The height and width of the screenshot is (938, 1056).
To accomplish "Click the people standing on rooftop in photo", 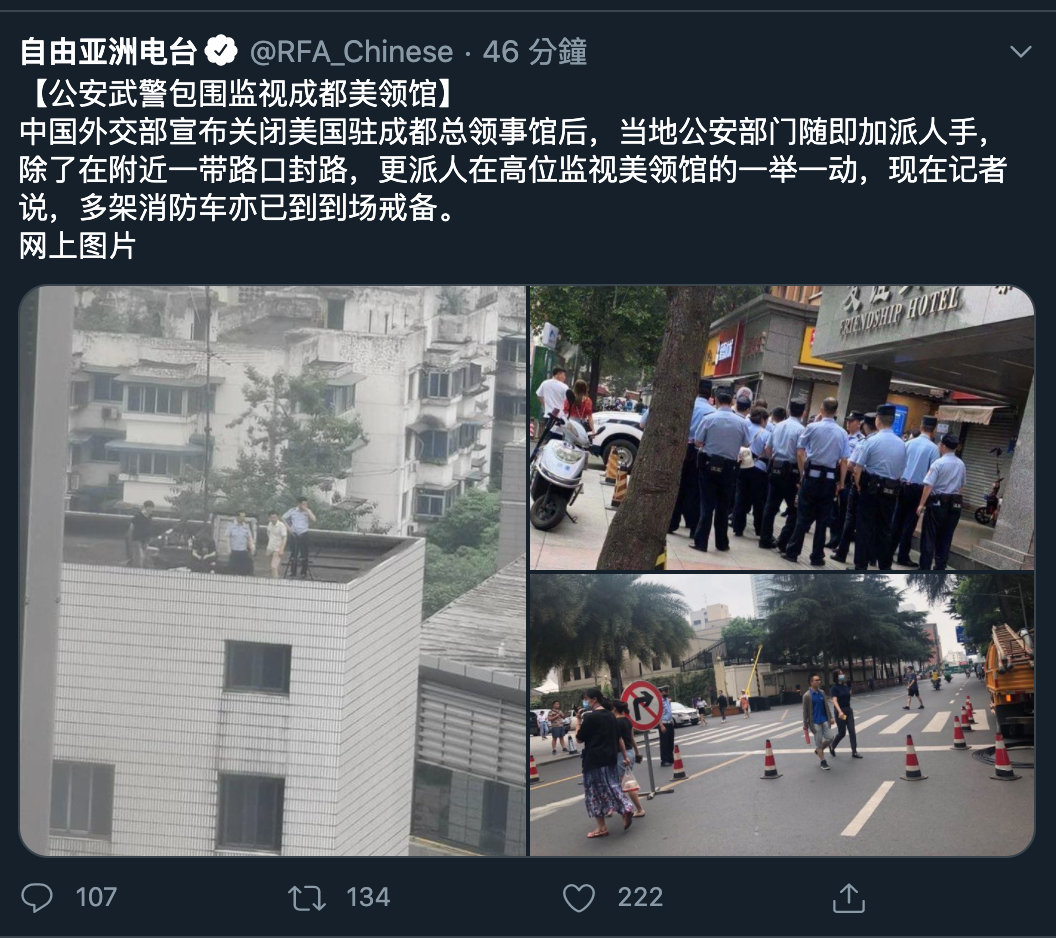I will 222,538.
